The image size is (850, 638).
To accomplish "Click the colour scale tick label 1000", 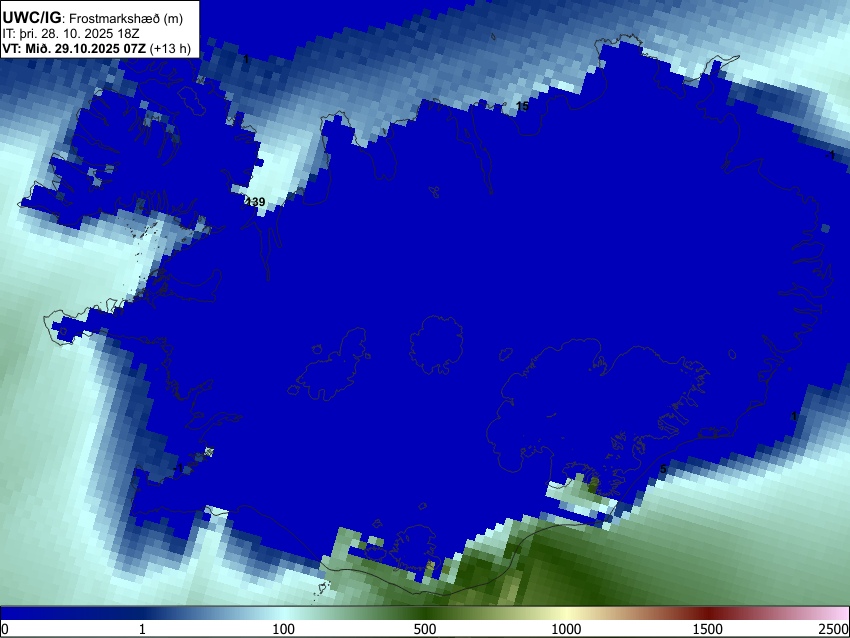I will (566, 629).
